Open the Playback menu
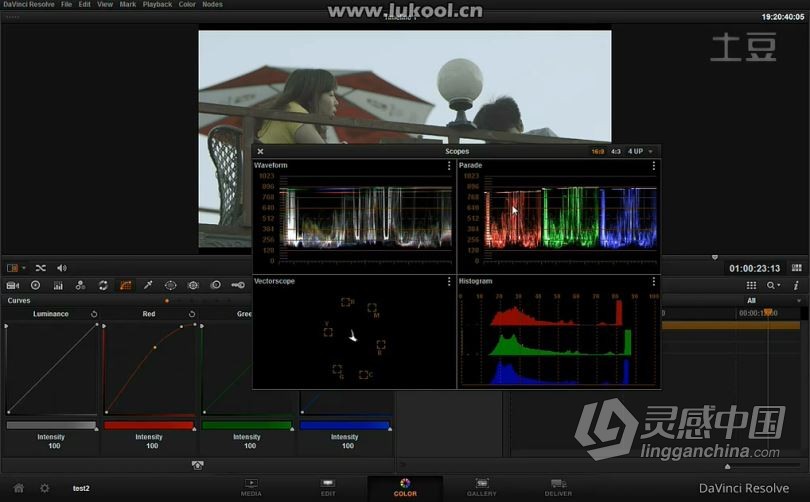The width and height of the screenshot is (810, 502). click(158, 4)
